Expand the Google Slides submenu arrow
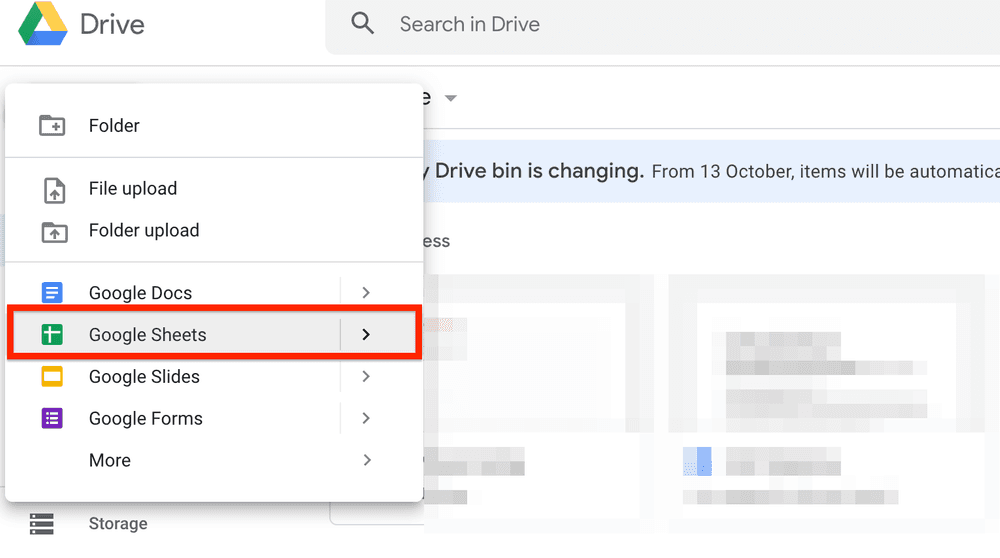 pos(366,377)
